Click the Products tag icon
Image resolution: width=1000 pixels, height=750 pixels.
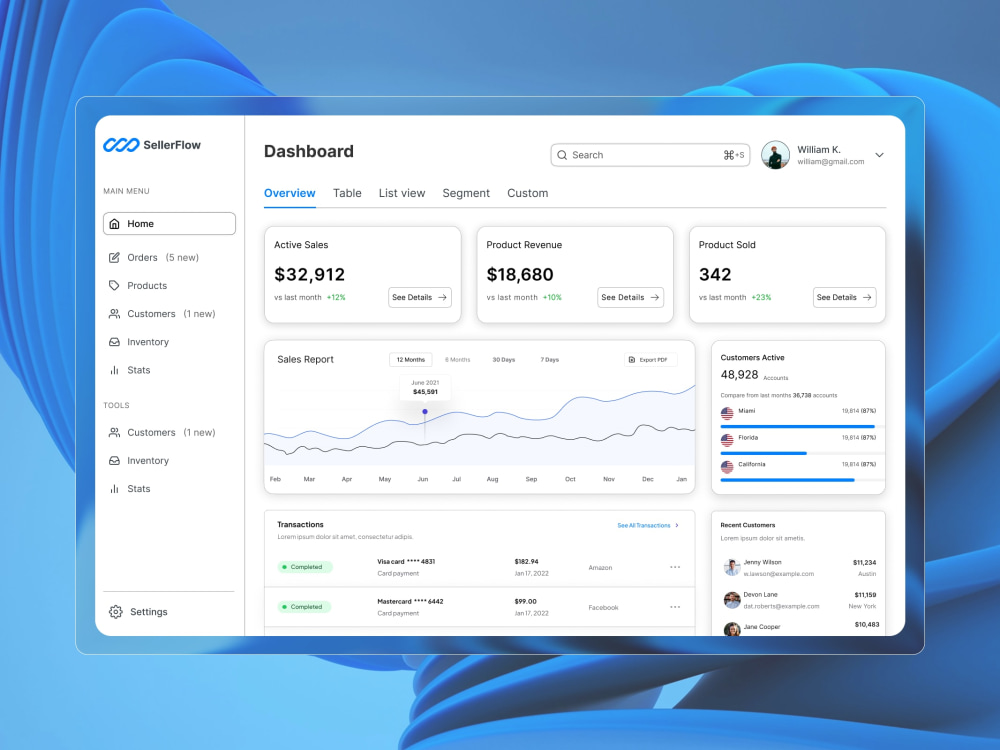[114, 286]
